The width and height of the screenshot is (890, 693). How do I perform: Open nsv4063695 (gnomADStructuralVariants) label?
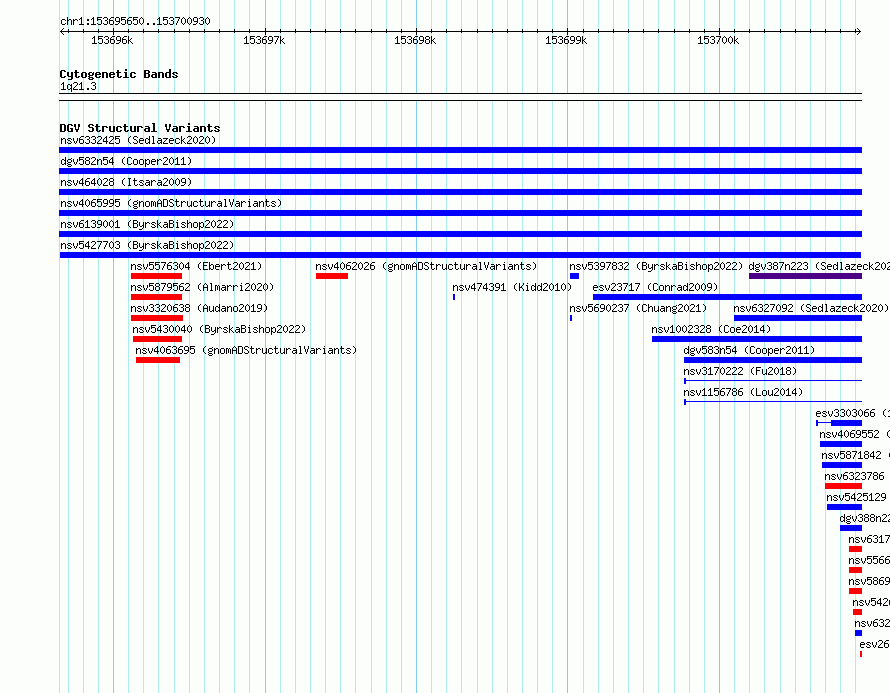coord(246,350)
